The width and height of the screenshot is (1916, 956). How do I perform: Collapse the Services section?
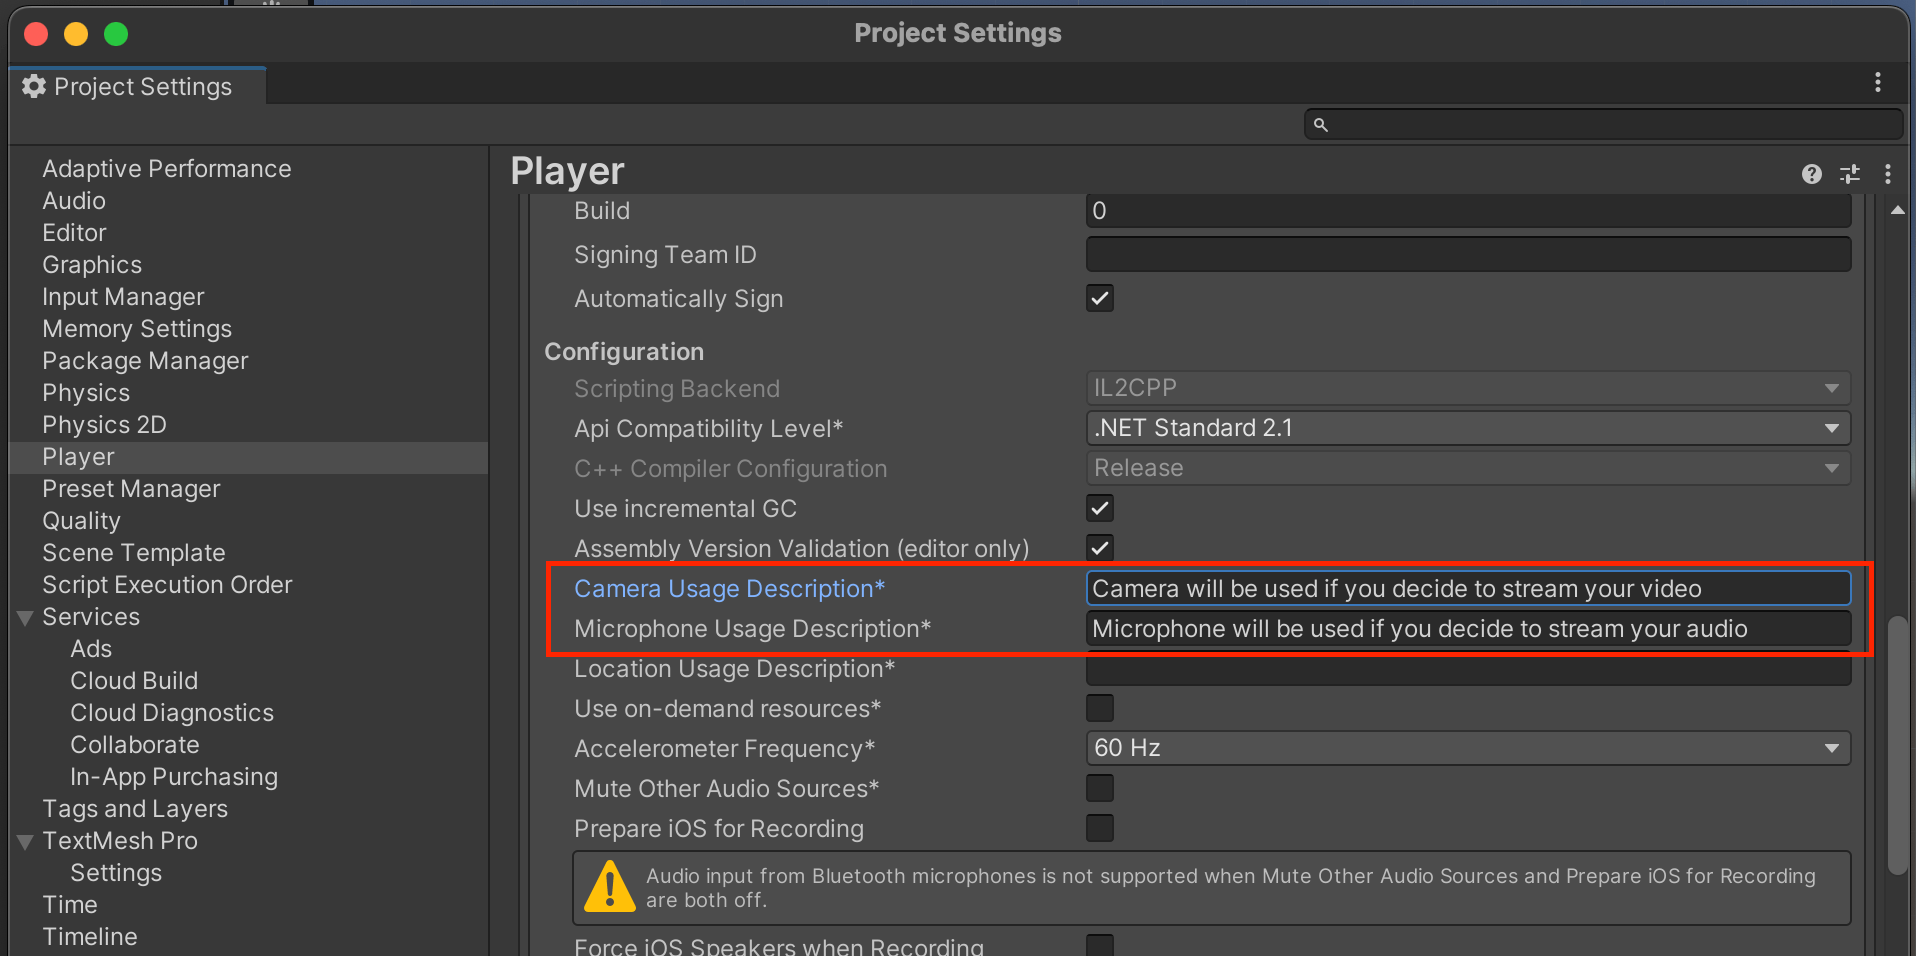pyautogui.click(x=24, y=616)
